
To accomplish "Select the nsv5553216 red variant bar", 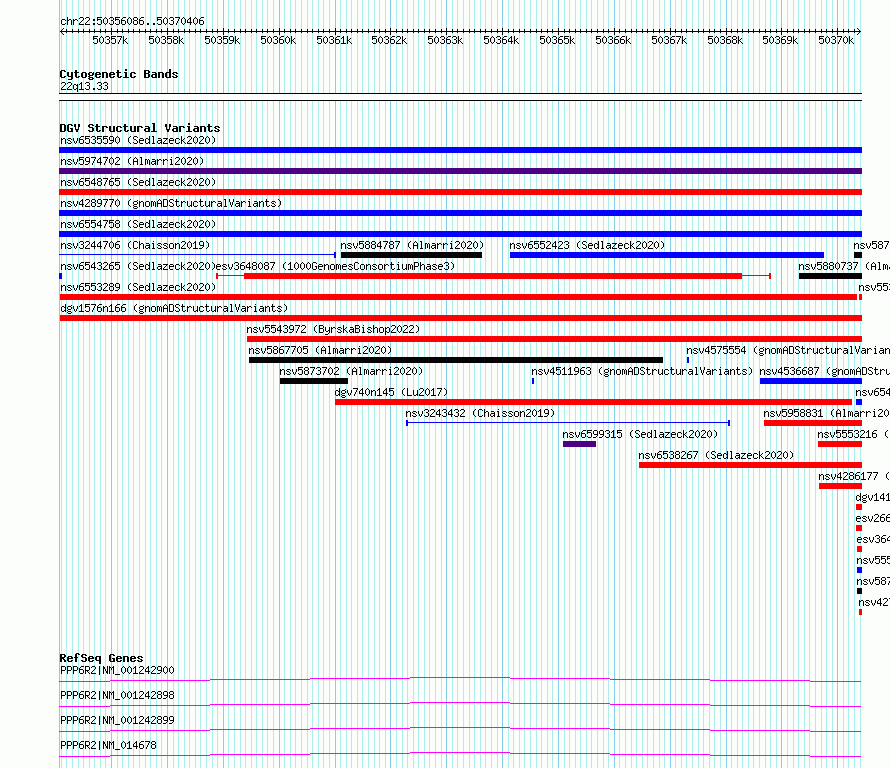I will point(840,444).
